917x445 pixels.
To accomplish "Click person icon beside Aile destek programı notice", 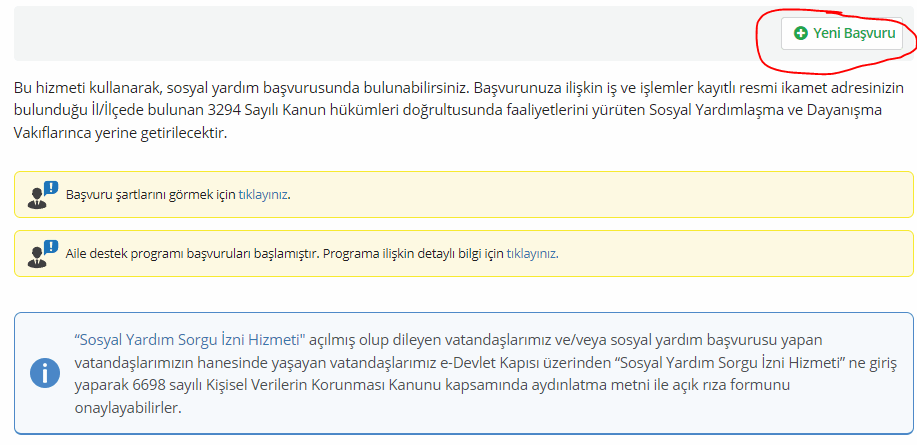I will click(x=37, y=257).
